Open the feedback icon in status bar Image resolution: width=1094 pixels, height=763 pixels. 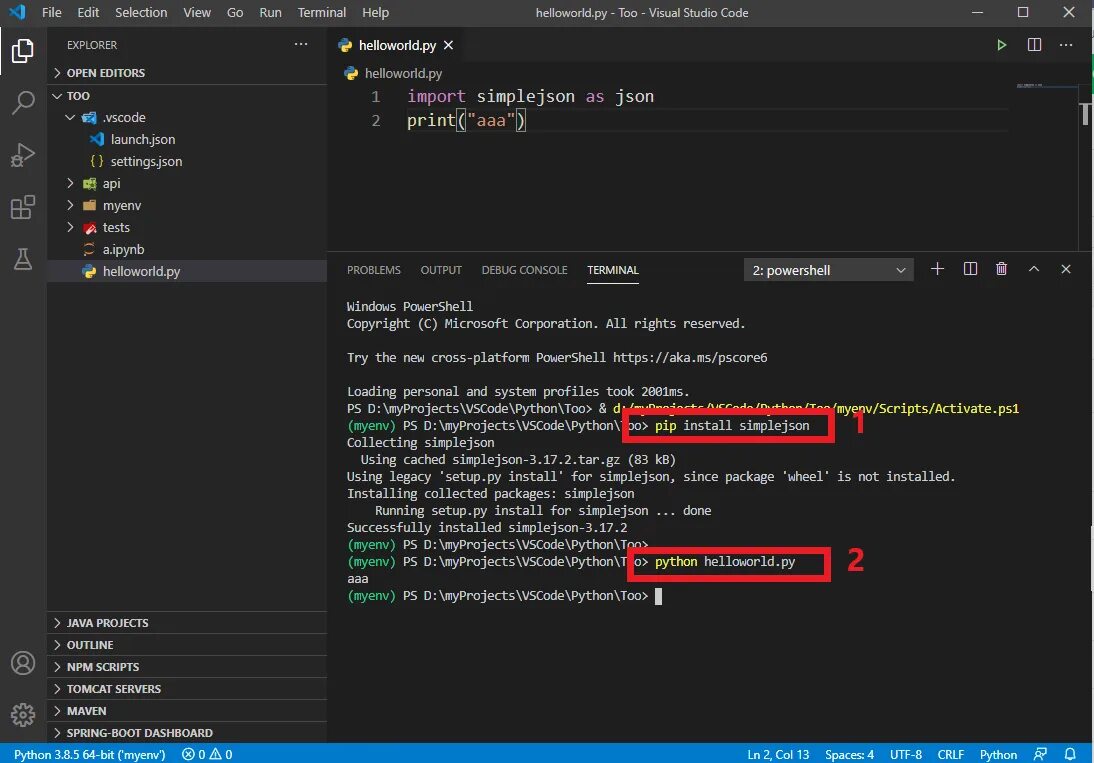[x=1040, y=754]
